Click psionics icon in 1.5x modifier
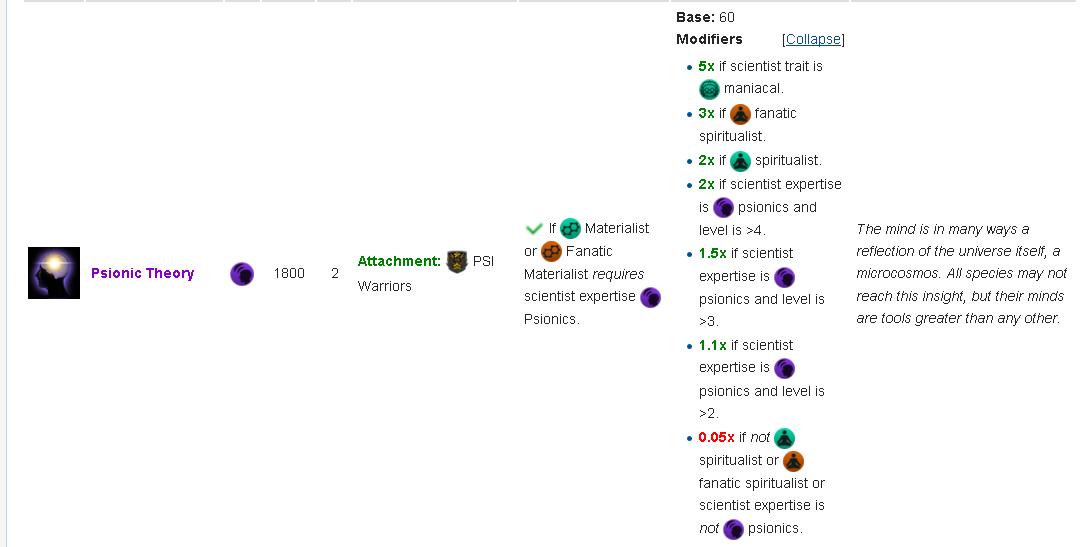This screenshot has height=547, width=1083. coord(785,277)
